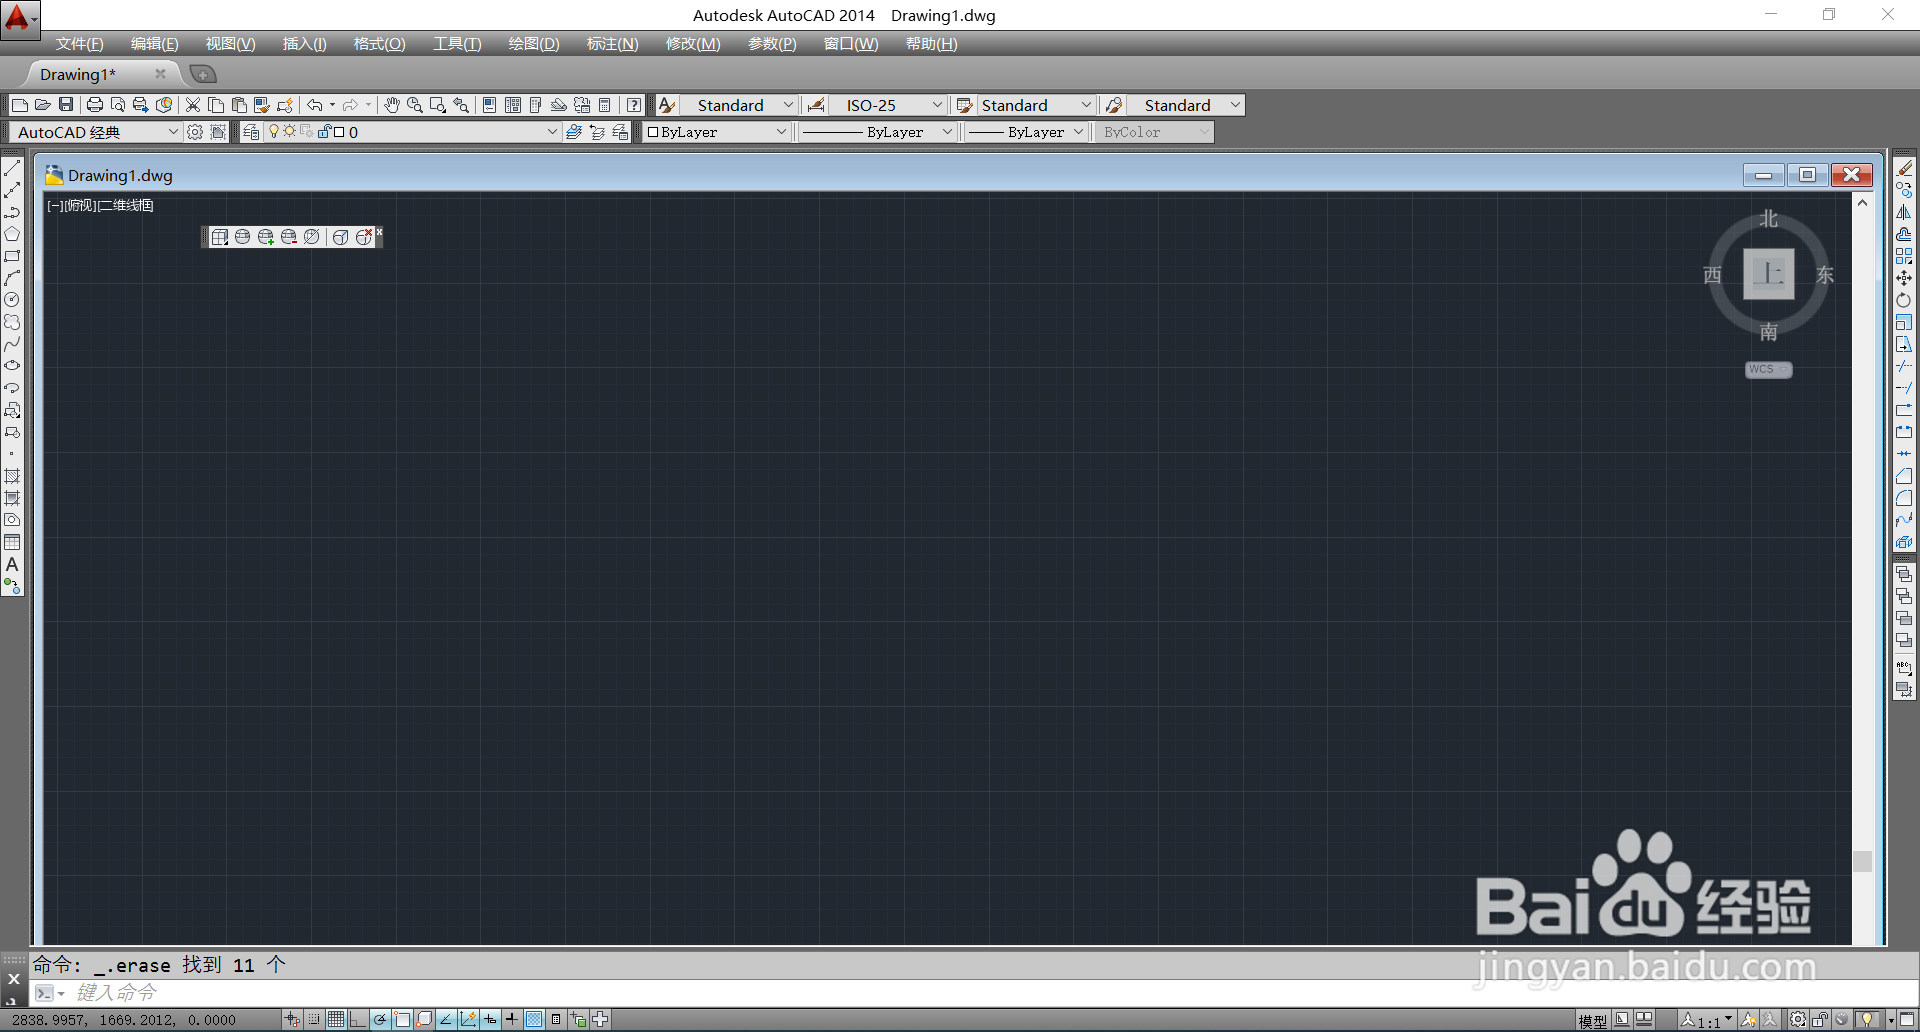
Task: Click the Cut scissors icon
Action: pyautogui.click(x=193, y=105)
